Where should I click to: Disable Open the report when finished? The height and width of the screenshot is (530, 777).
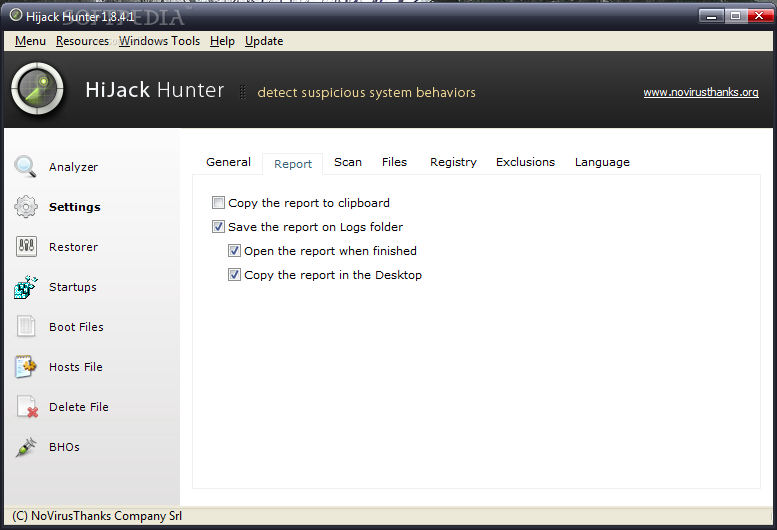click(x=234, y=251)
